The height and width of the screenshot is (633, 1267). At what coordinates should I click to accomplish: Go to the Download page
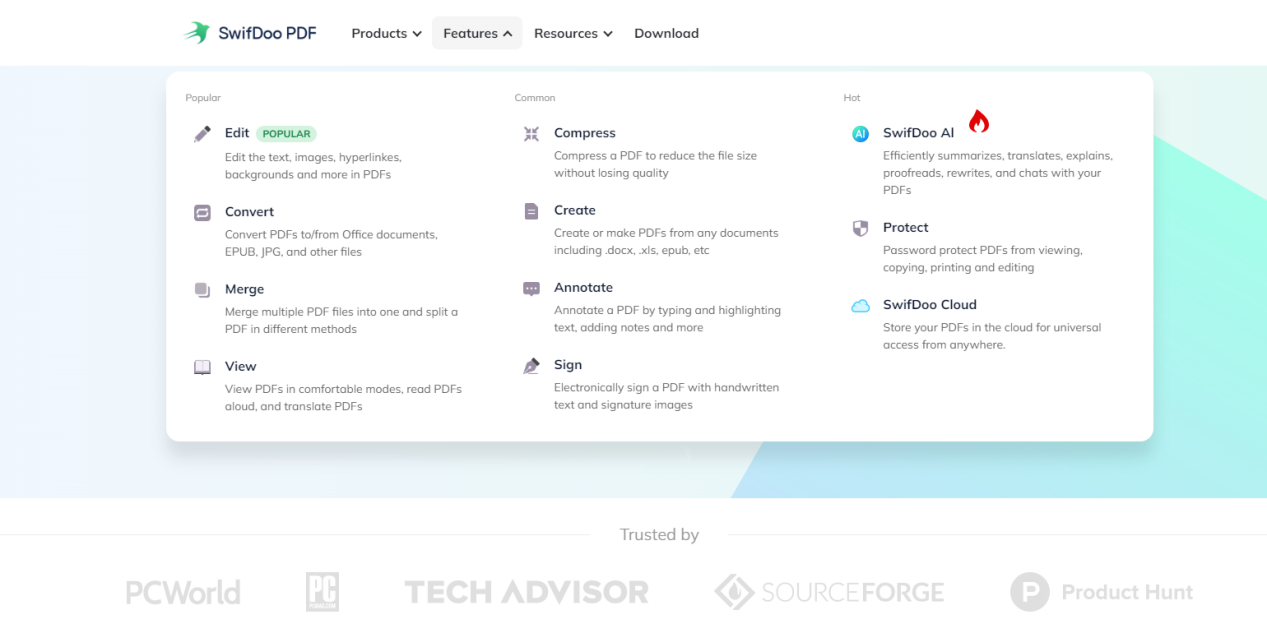click(666, 33)
